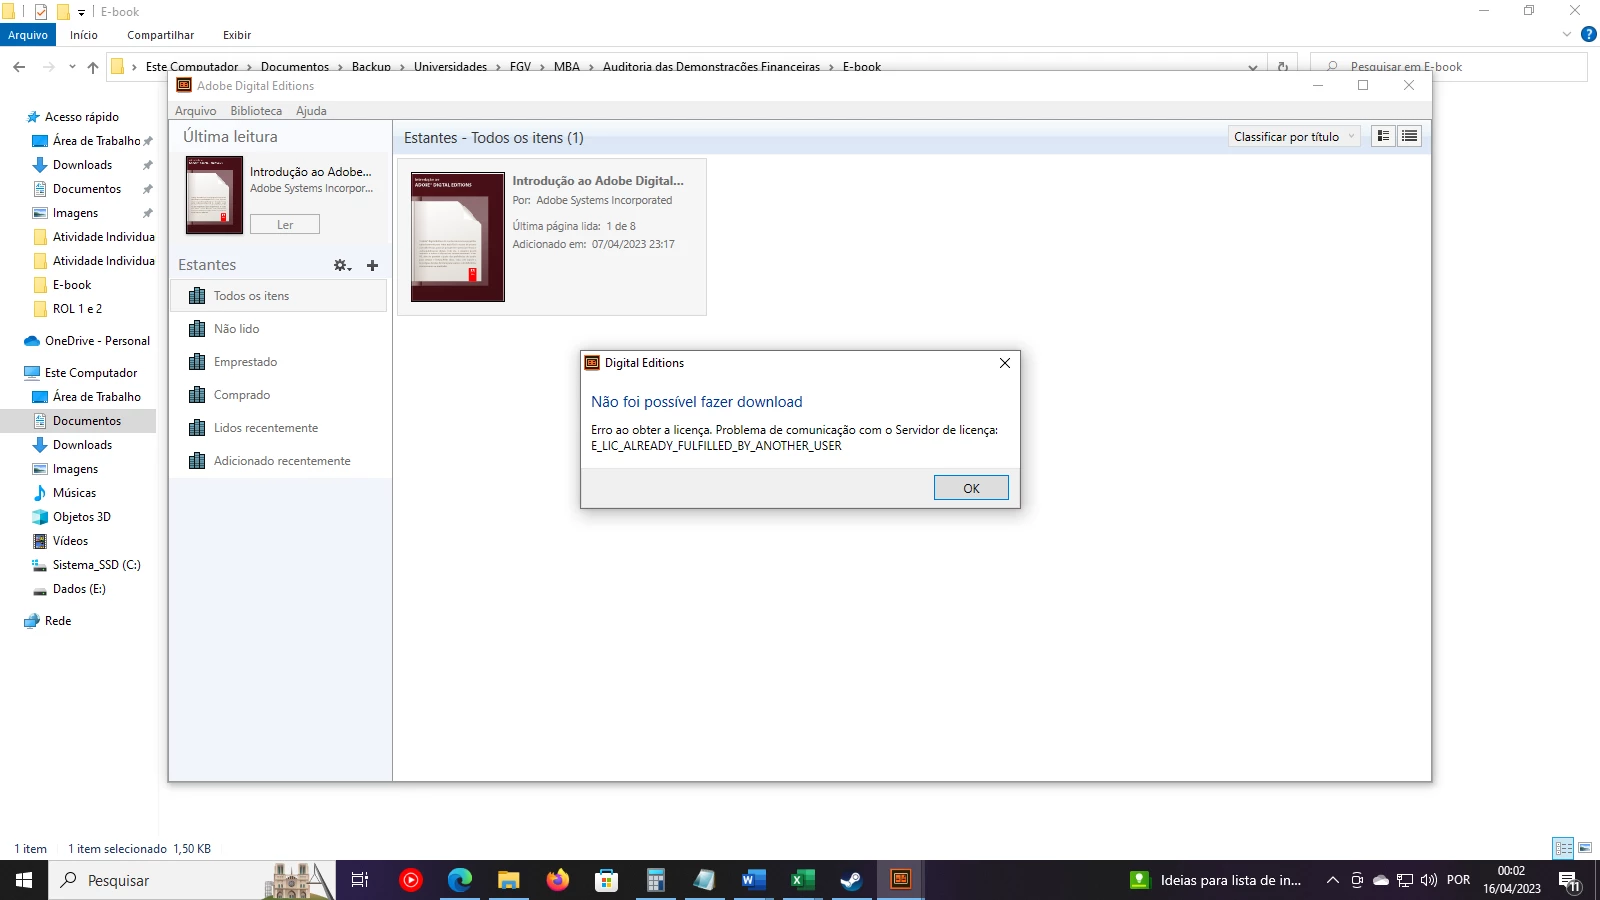Click MBA in the address breadcrumb

point(567,66)
